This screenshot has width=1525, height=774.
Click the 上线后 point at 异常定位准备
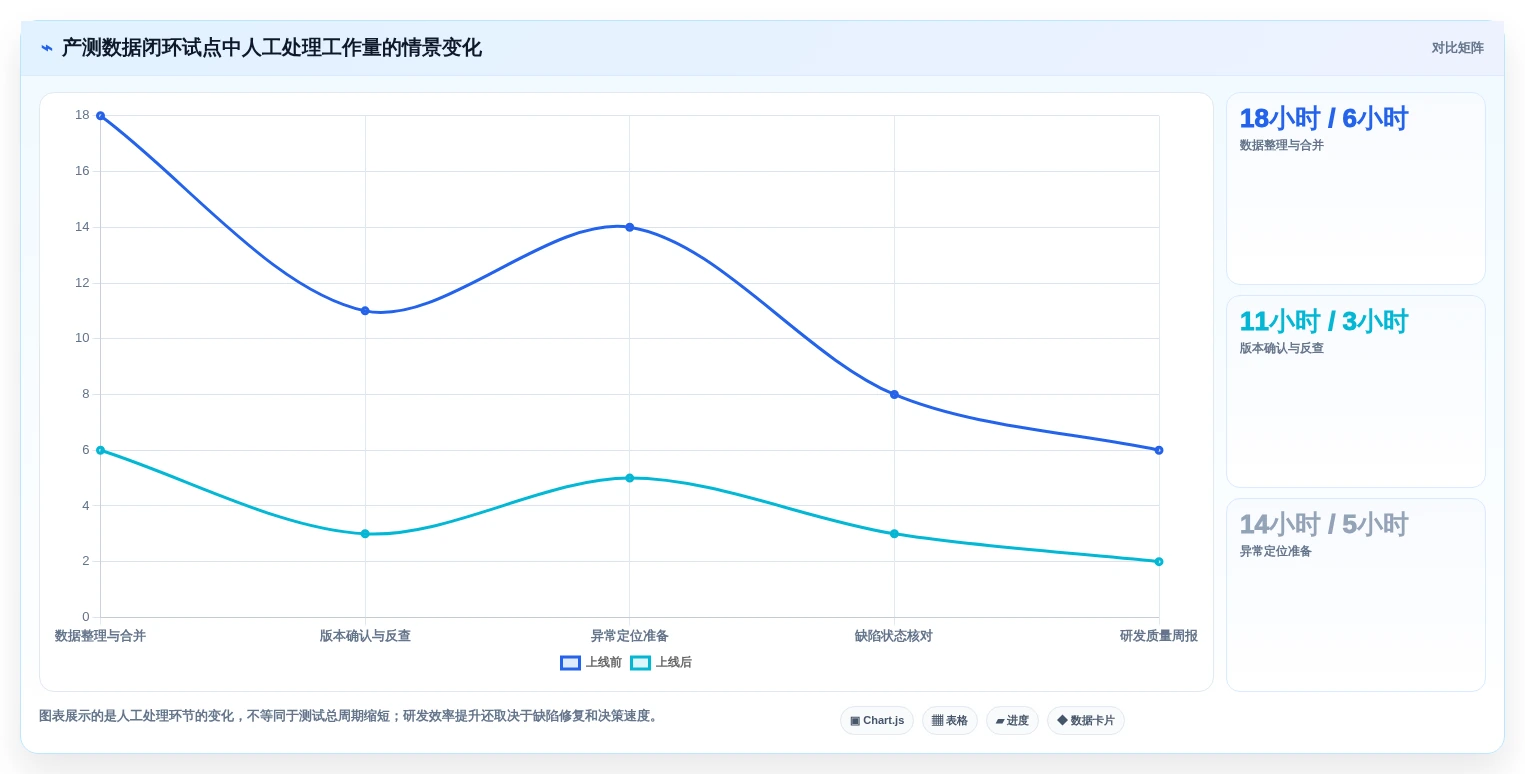click(630, 478)
